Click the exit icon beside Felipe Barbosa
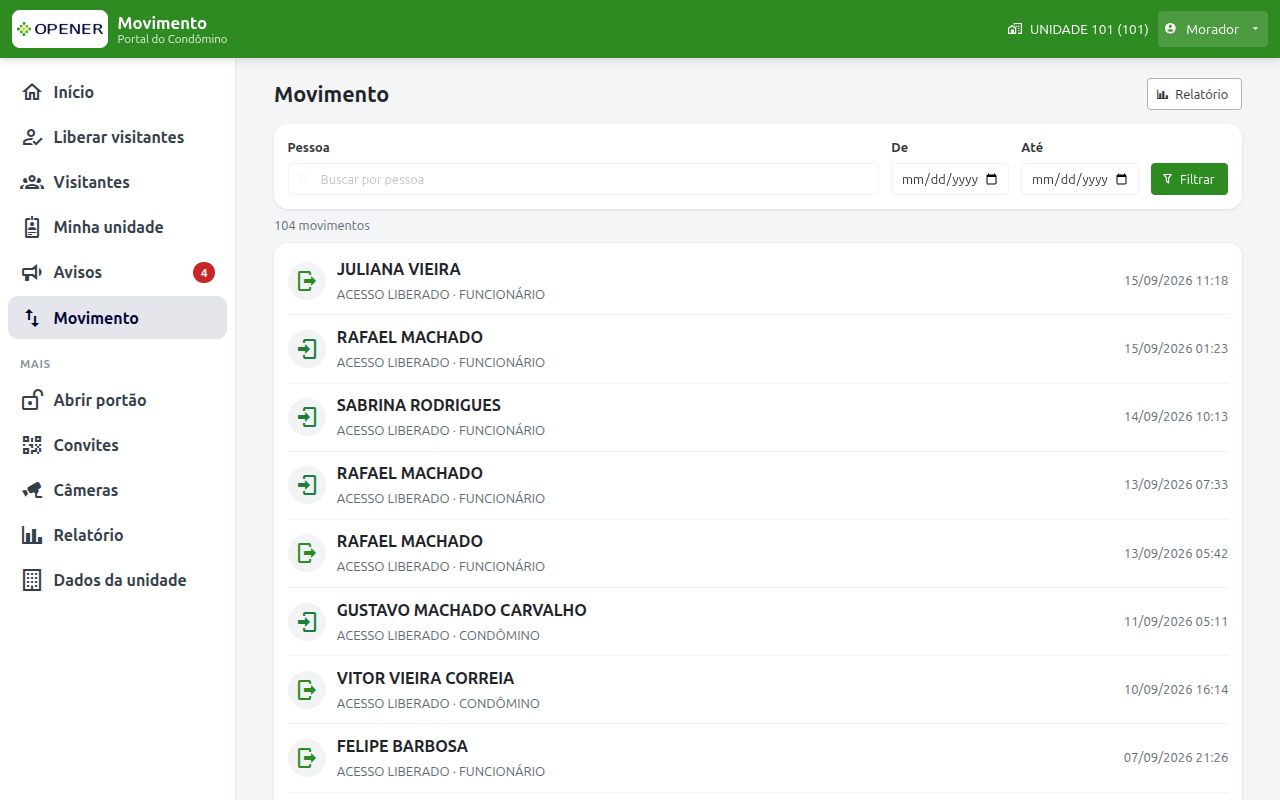Viewport: 1280px width, 800px height. 307,757
